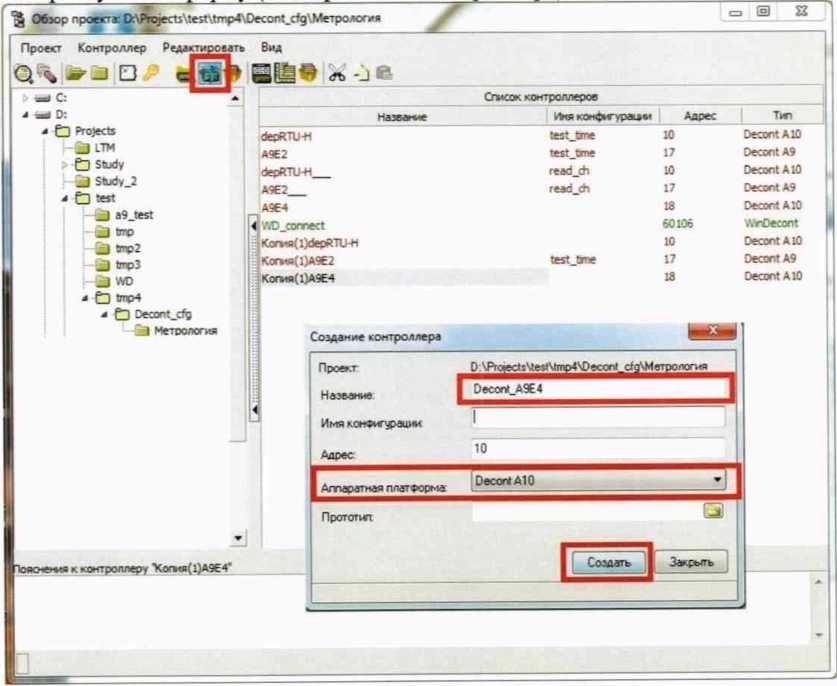Collapse the Projects folder node

click(45, 131)
